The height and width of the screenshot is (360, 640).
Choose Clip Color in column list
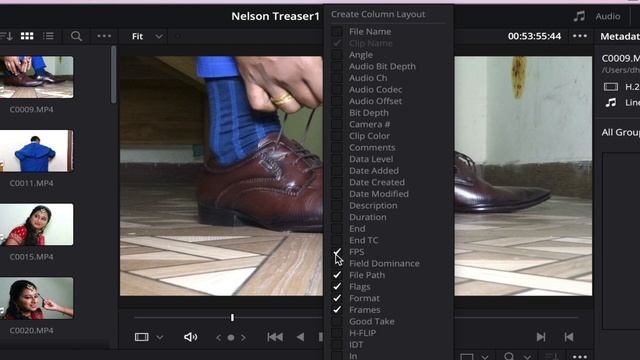click(x=369, y=136)
